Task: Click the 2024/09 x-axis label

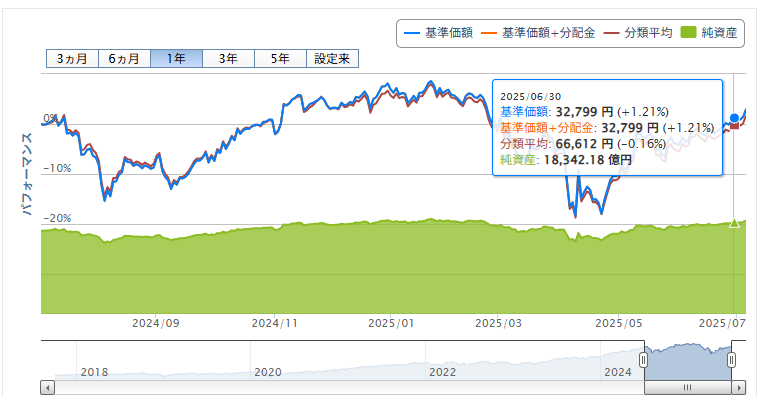Action: tap(156, 323)
